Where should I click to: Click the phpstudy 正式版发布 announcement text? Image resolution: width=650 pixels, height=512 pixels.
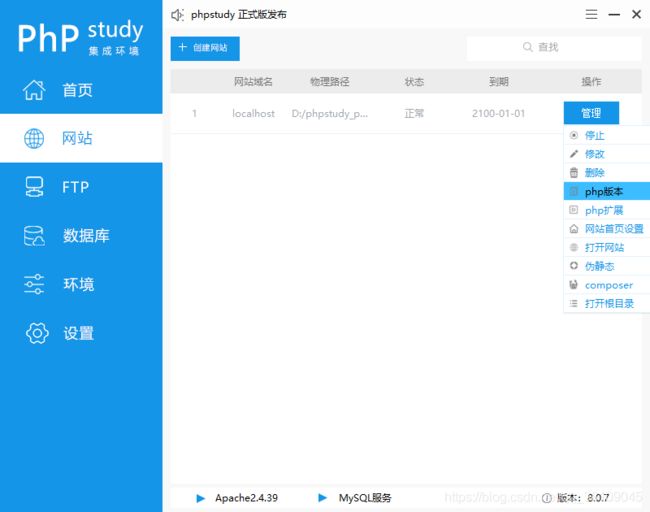point(238,15)
